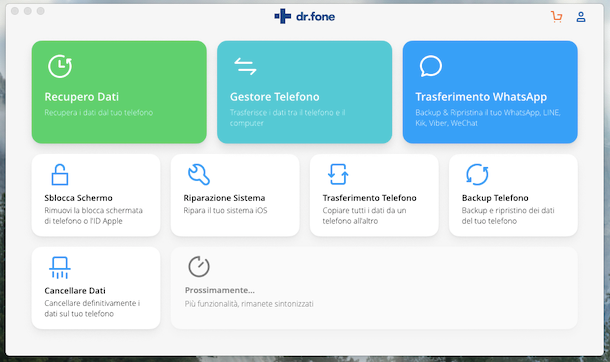Image resolution: width=610 pixels, height=362 pixels.
Task: Click the Cancellare Dati shredder icon
Action: (x=60, y=268)
